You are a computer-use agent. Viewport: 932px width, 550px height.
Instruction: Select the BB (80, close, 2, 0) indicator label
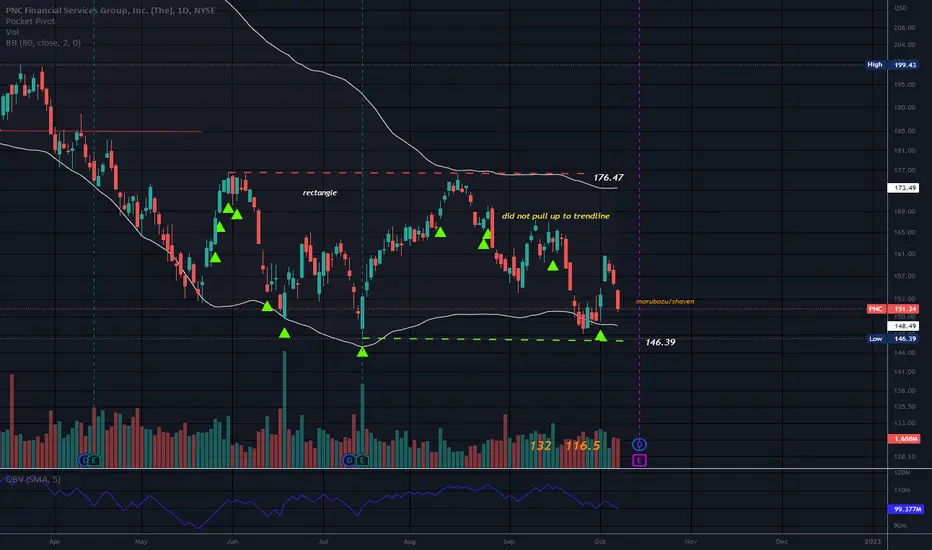tap(43, 43)
